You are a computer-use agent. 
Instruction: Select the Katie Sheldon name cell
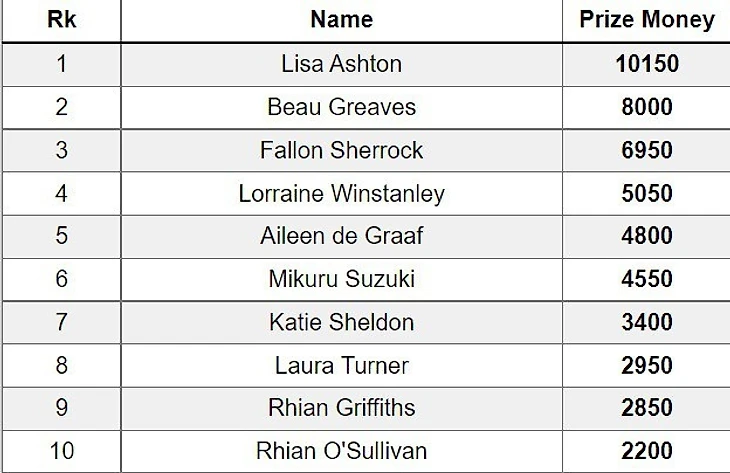point(342,323)
